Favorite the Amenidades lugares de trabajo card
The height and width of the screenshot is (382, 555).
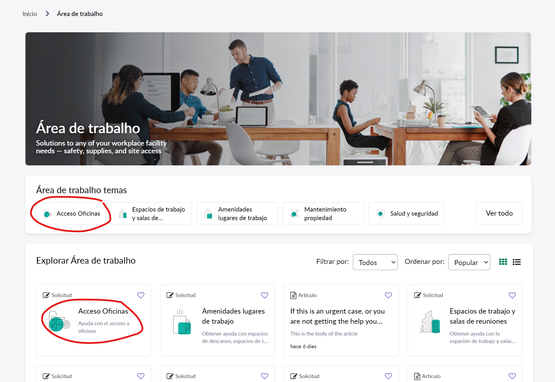tap(264, 295)
